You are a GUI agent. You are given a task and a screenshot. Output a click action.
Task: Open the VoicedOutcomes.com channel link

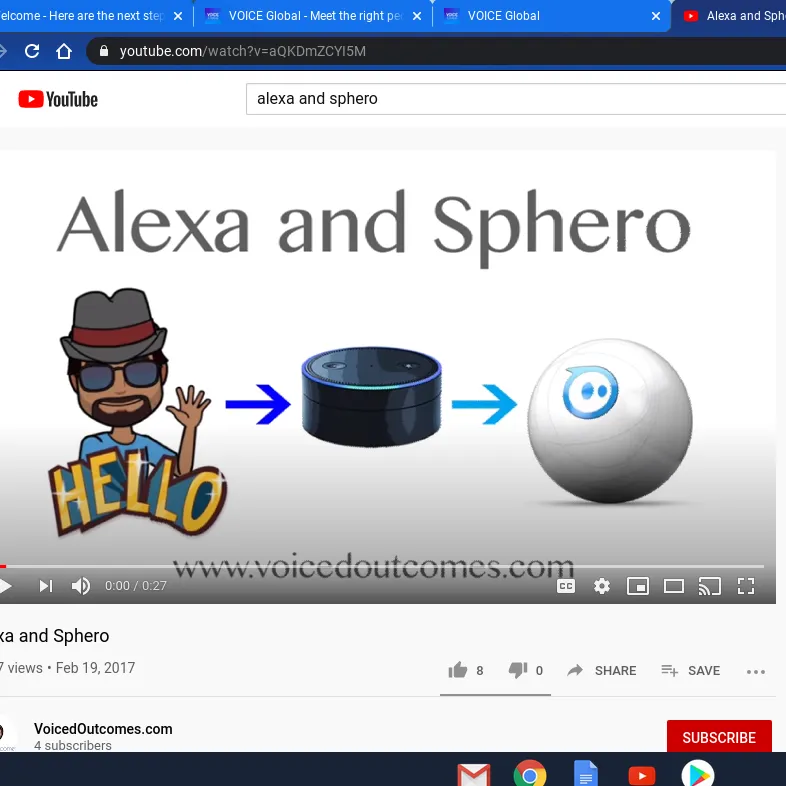click(x=103, y=729)
